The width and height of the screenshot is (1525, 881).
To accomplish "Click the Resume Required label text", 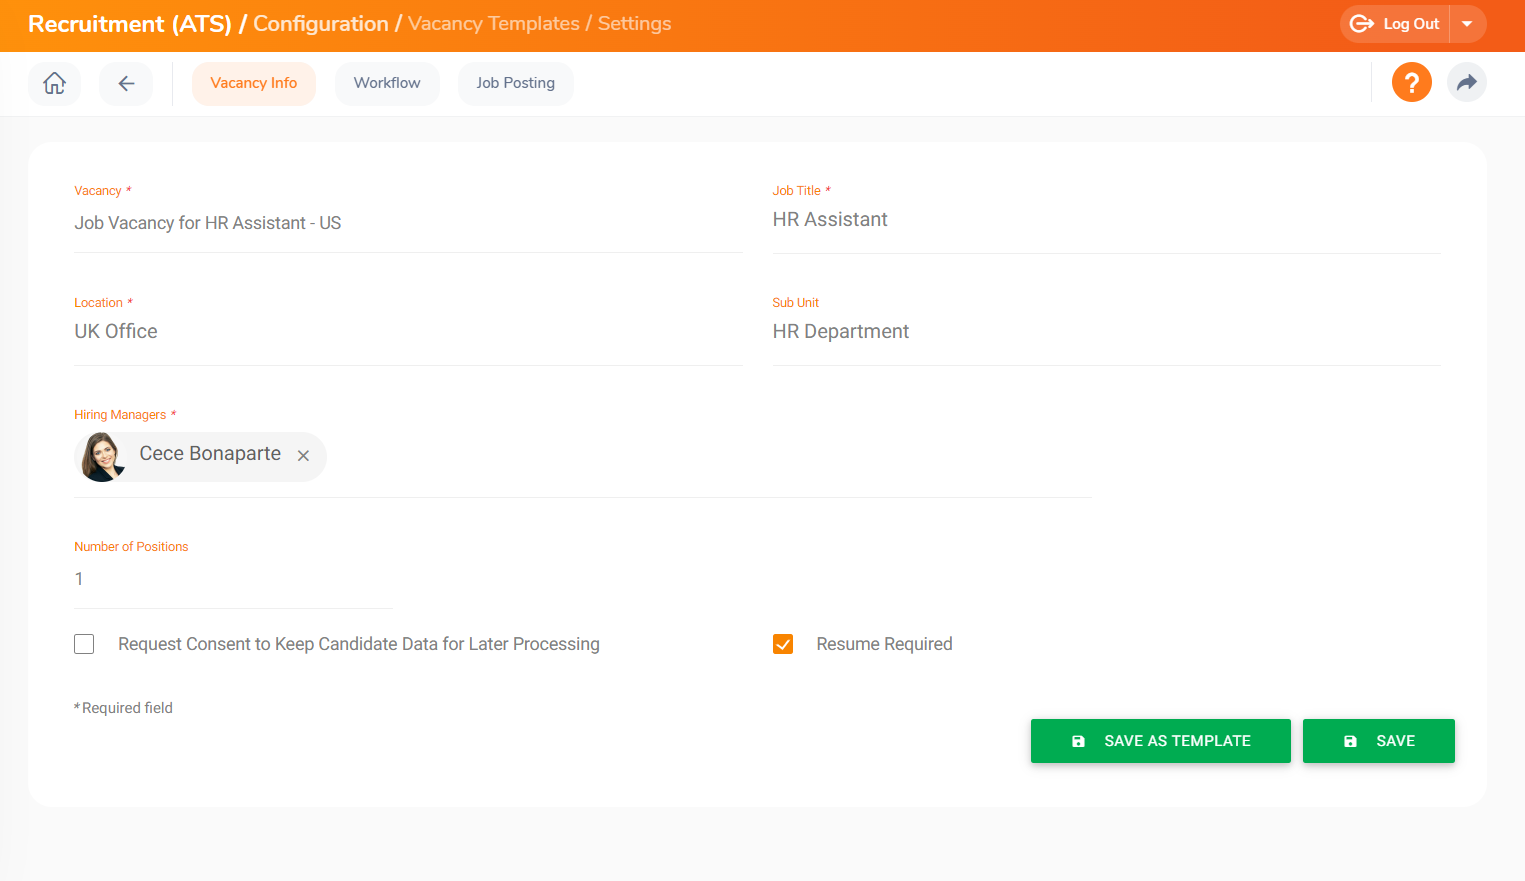I will 884,644.
